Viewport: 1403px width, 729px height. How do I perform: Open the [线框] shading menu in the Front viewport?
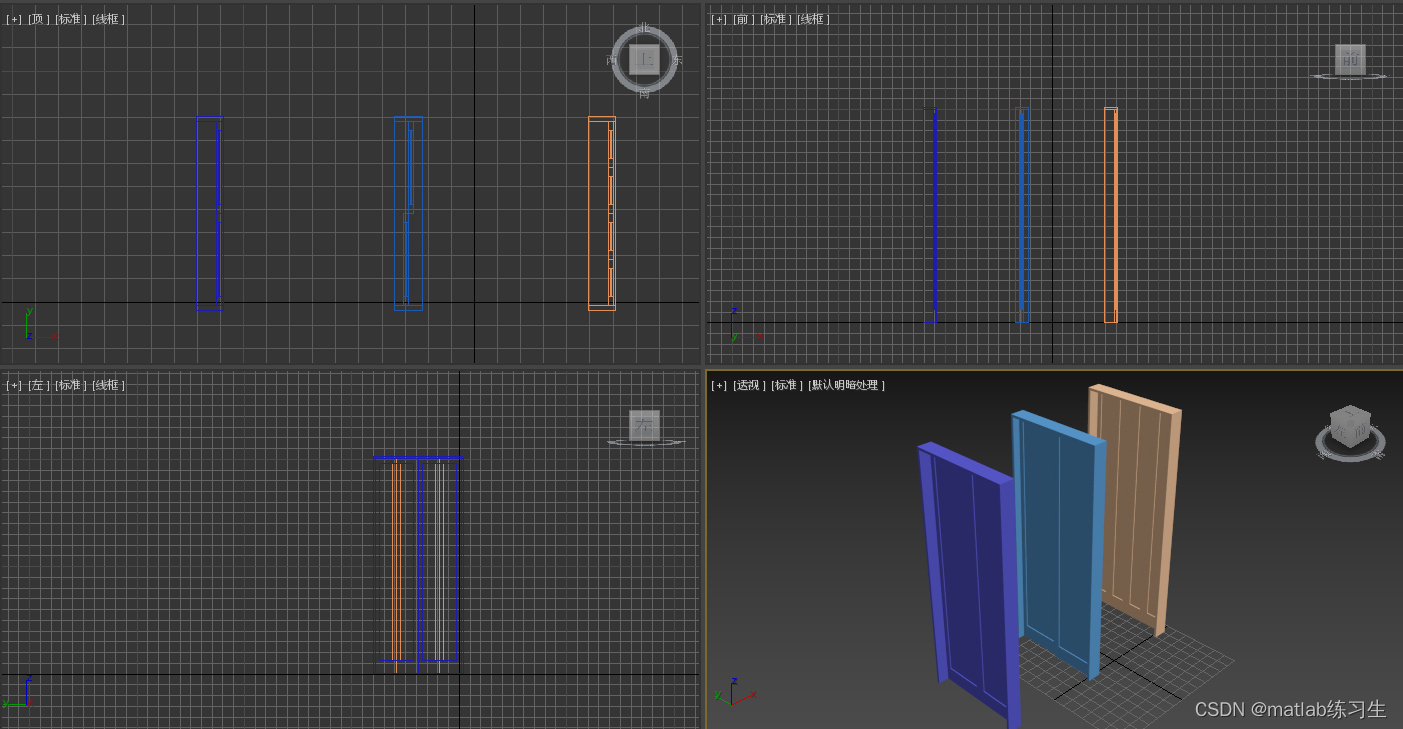click(812, 17)
